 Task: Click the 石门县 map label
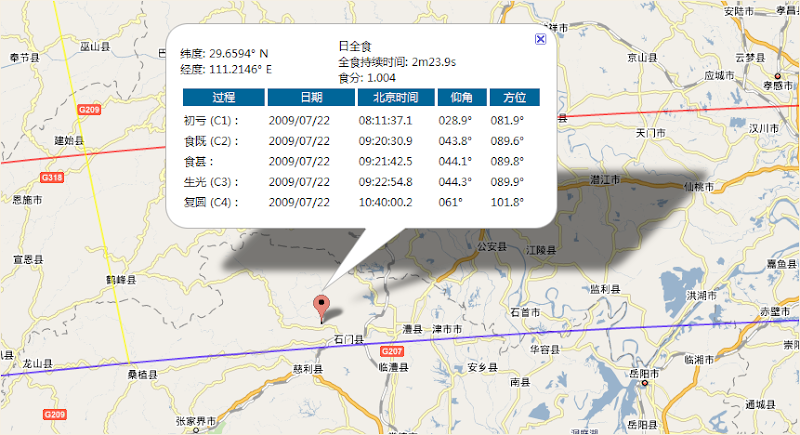click(349, 340)
